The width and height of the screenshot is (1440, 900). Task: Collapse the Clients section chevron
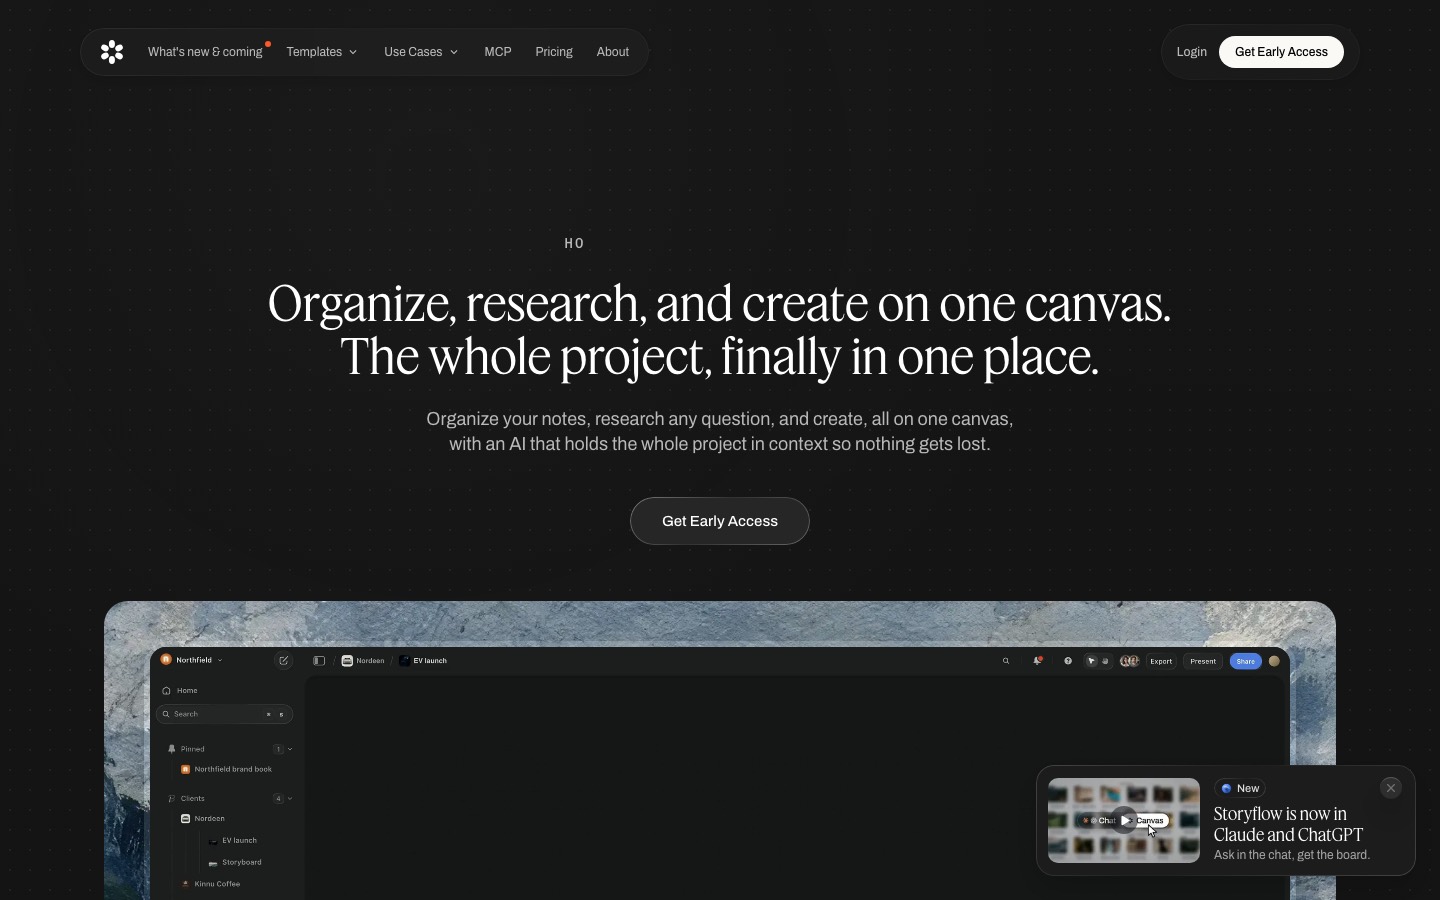click(290, 799)
